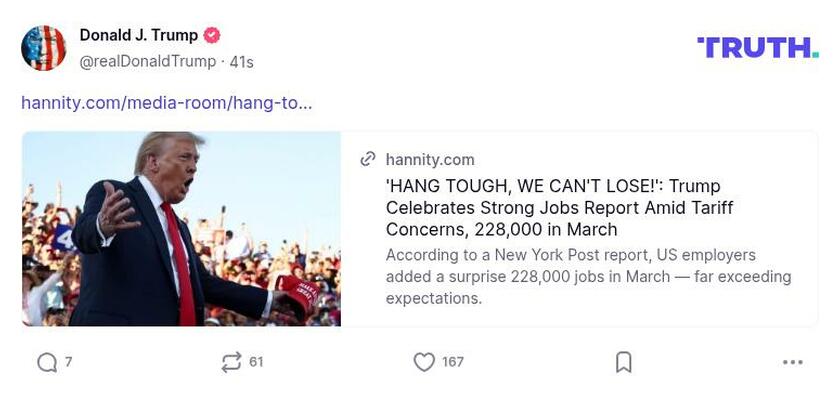Click the TRUTH logo
This screenshot has height=406, width=840.
[757, 47]
